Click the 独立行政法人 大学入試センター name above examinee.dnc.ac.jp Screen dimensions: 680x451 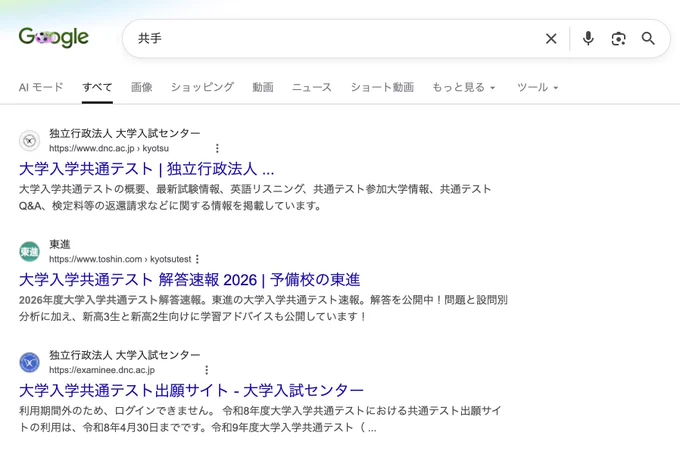[x=125, y=355]
